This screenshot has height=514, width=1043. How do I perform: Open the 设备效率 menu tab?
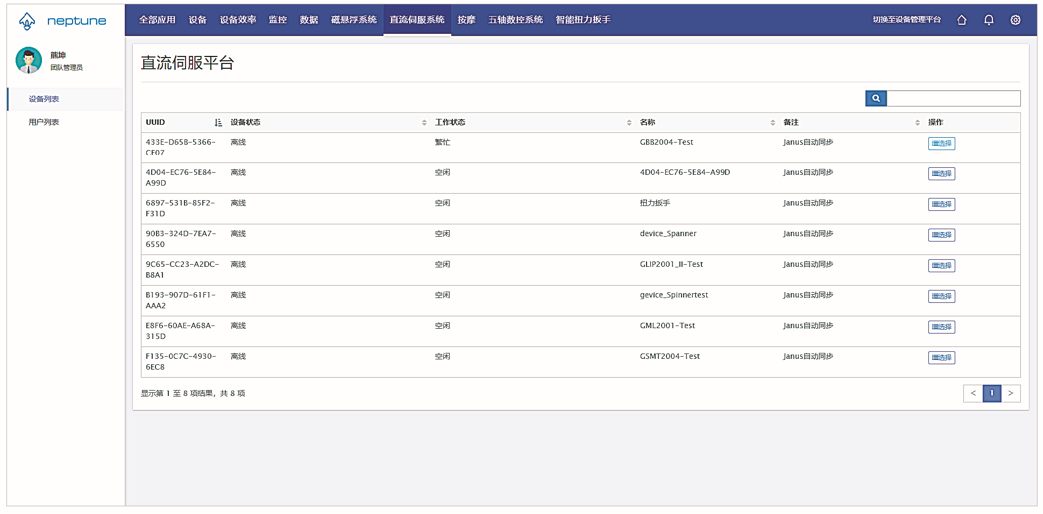[x=238, y=20]
